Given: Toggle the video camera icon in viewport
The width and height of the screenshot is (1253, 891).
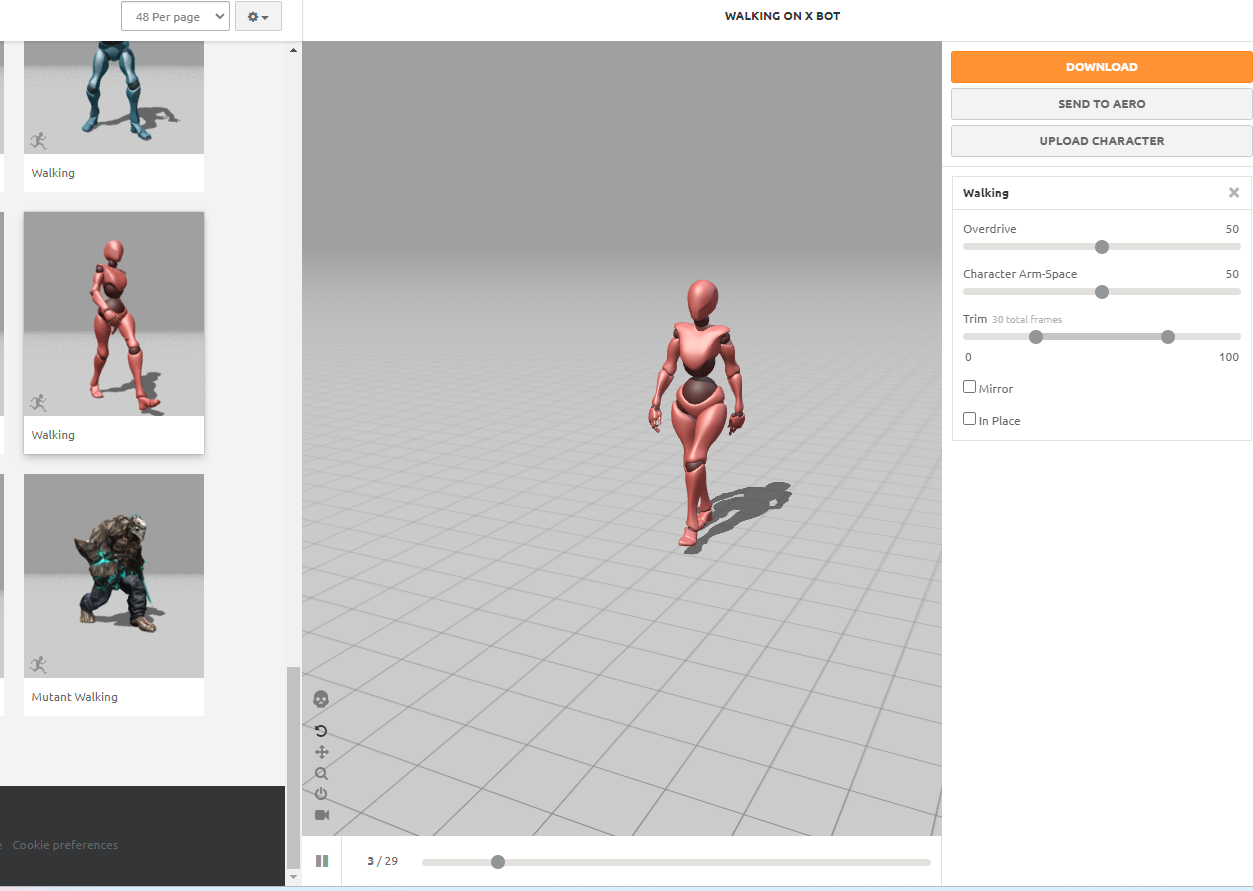Looking at the screenshot, I should pos(322,815).
